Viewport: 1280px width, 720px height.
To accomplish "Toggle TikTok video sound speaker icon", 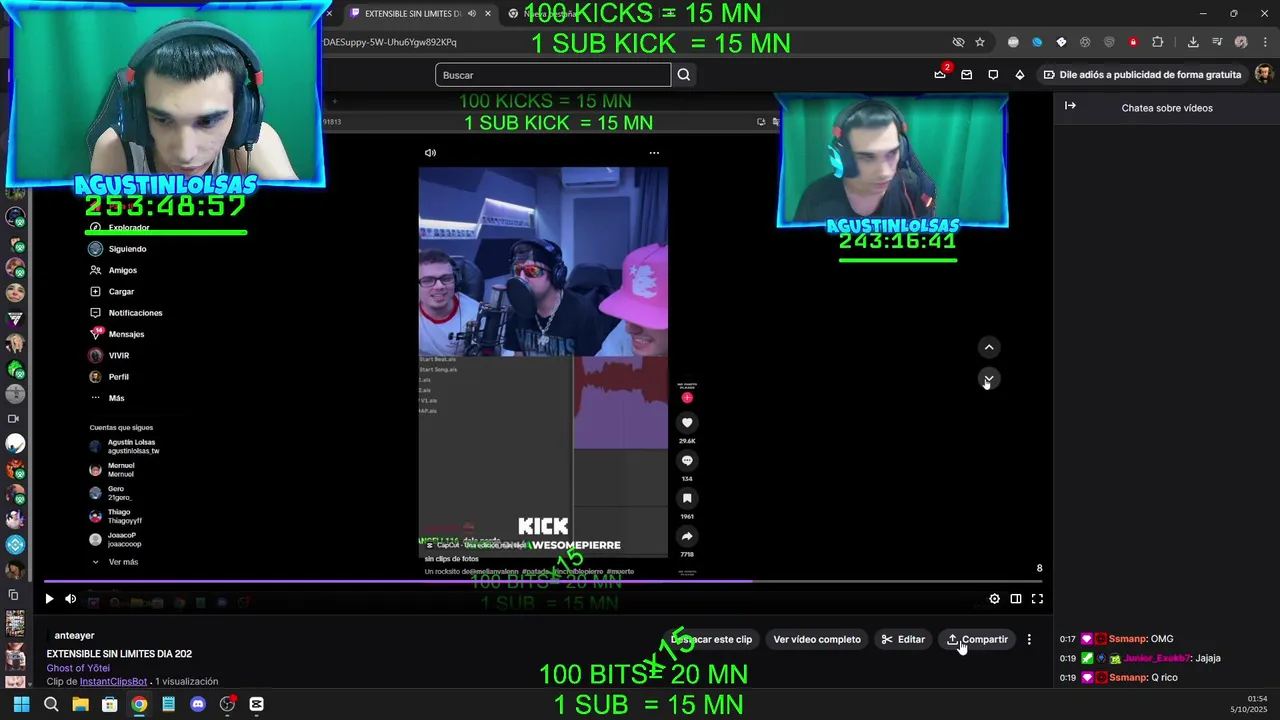I will [x=430, y=153].
